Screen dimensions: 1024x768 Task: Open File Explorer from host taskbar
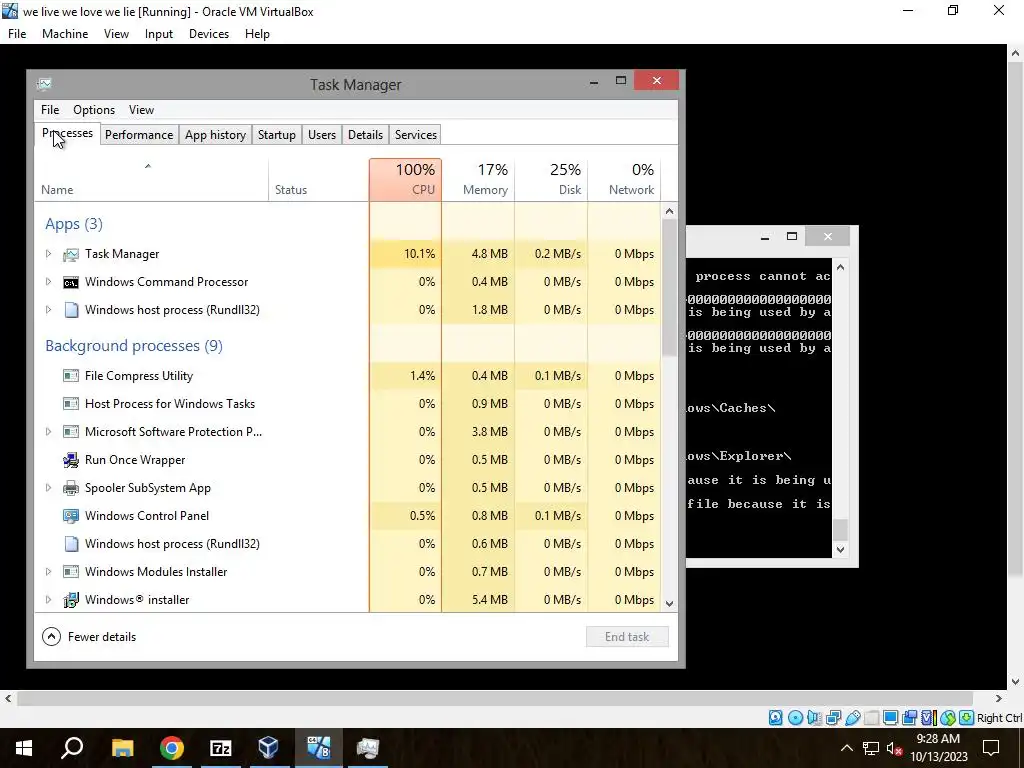(122, 748)
